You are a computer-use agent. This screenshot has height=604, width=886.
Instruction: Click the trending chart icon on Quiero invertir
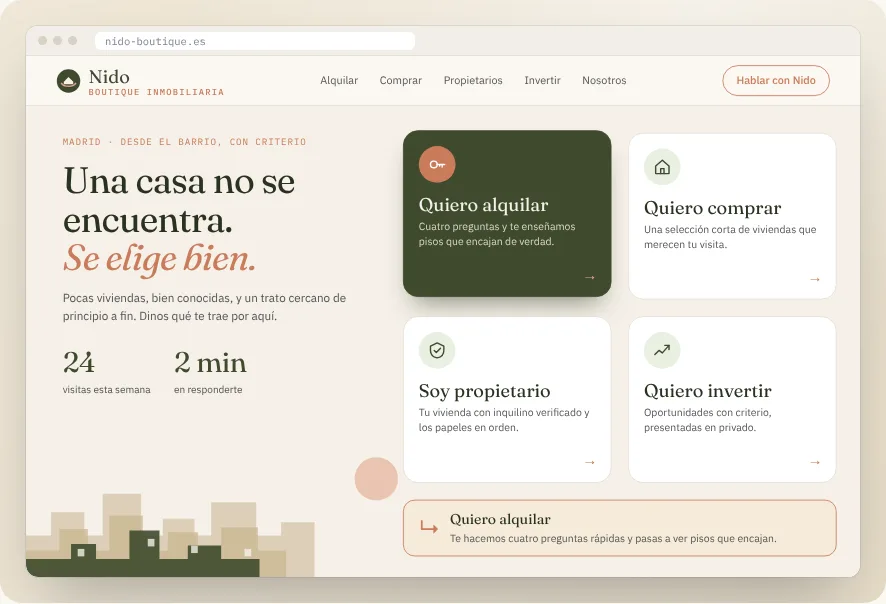click(662, 350)
